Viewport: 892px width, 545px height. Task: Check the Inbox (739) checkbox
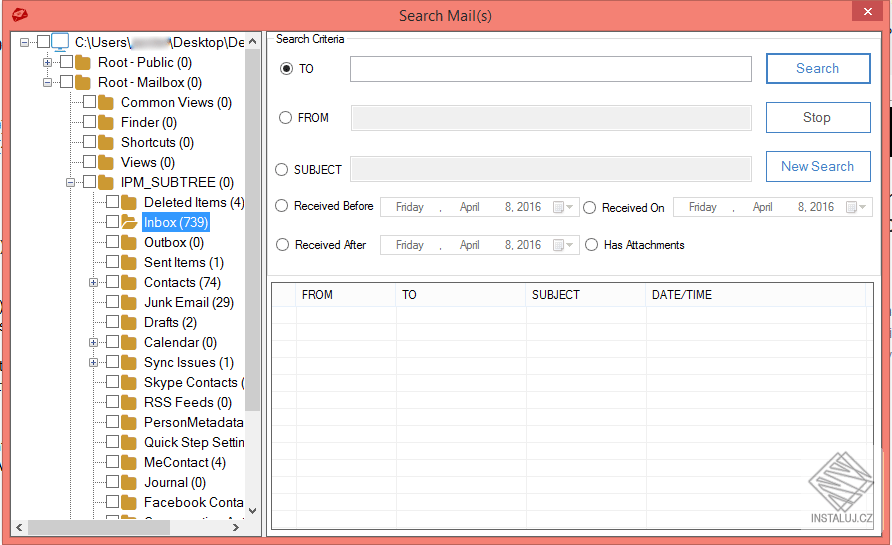[113, 221]
